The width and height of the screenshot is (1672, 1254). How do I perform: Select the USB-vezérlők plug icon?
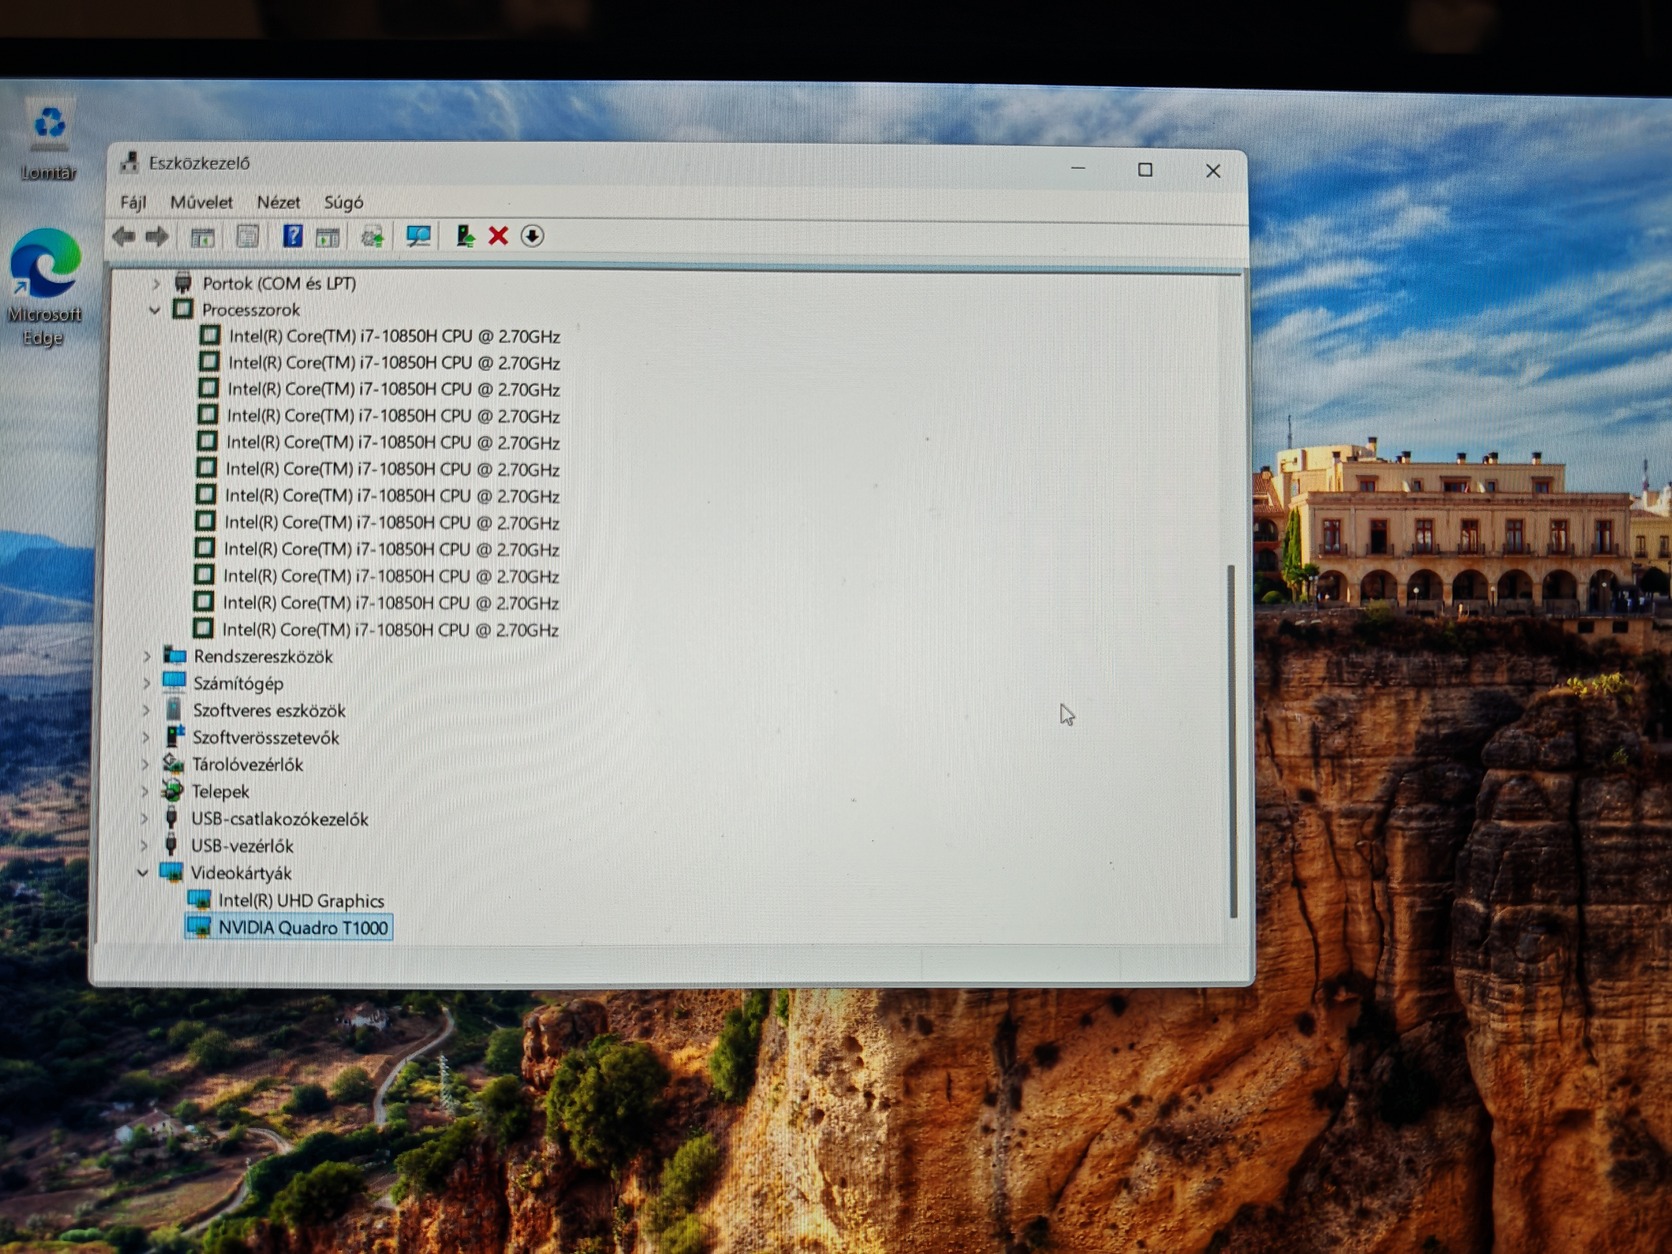click(171, 845)
